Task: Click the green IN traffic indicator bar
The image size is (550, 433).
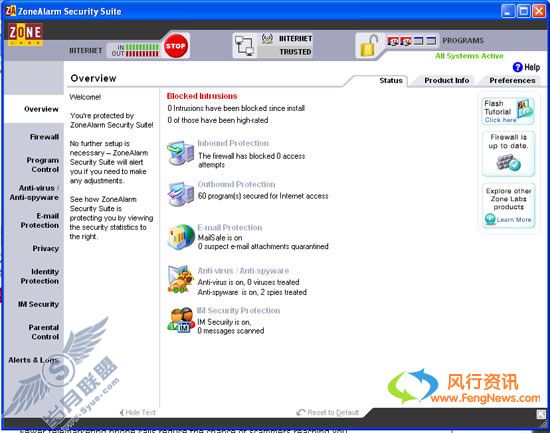Action: 142,47
